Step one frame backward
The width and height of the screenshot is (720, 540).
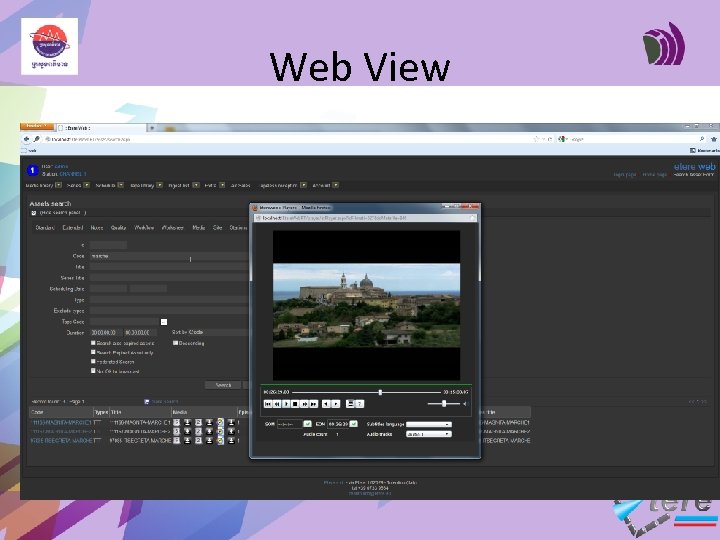[x=326, y=404]
